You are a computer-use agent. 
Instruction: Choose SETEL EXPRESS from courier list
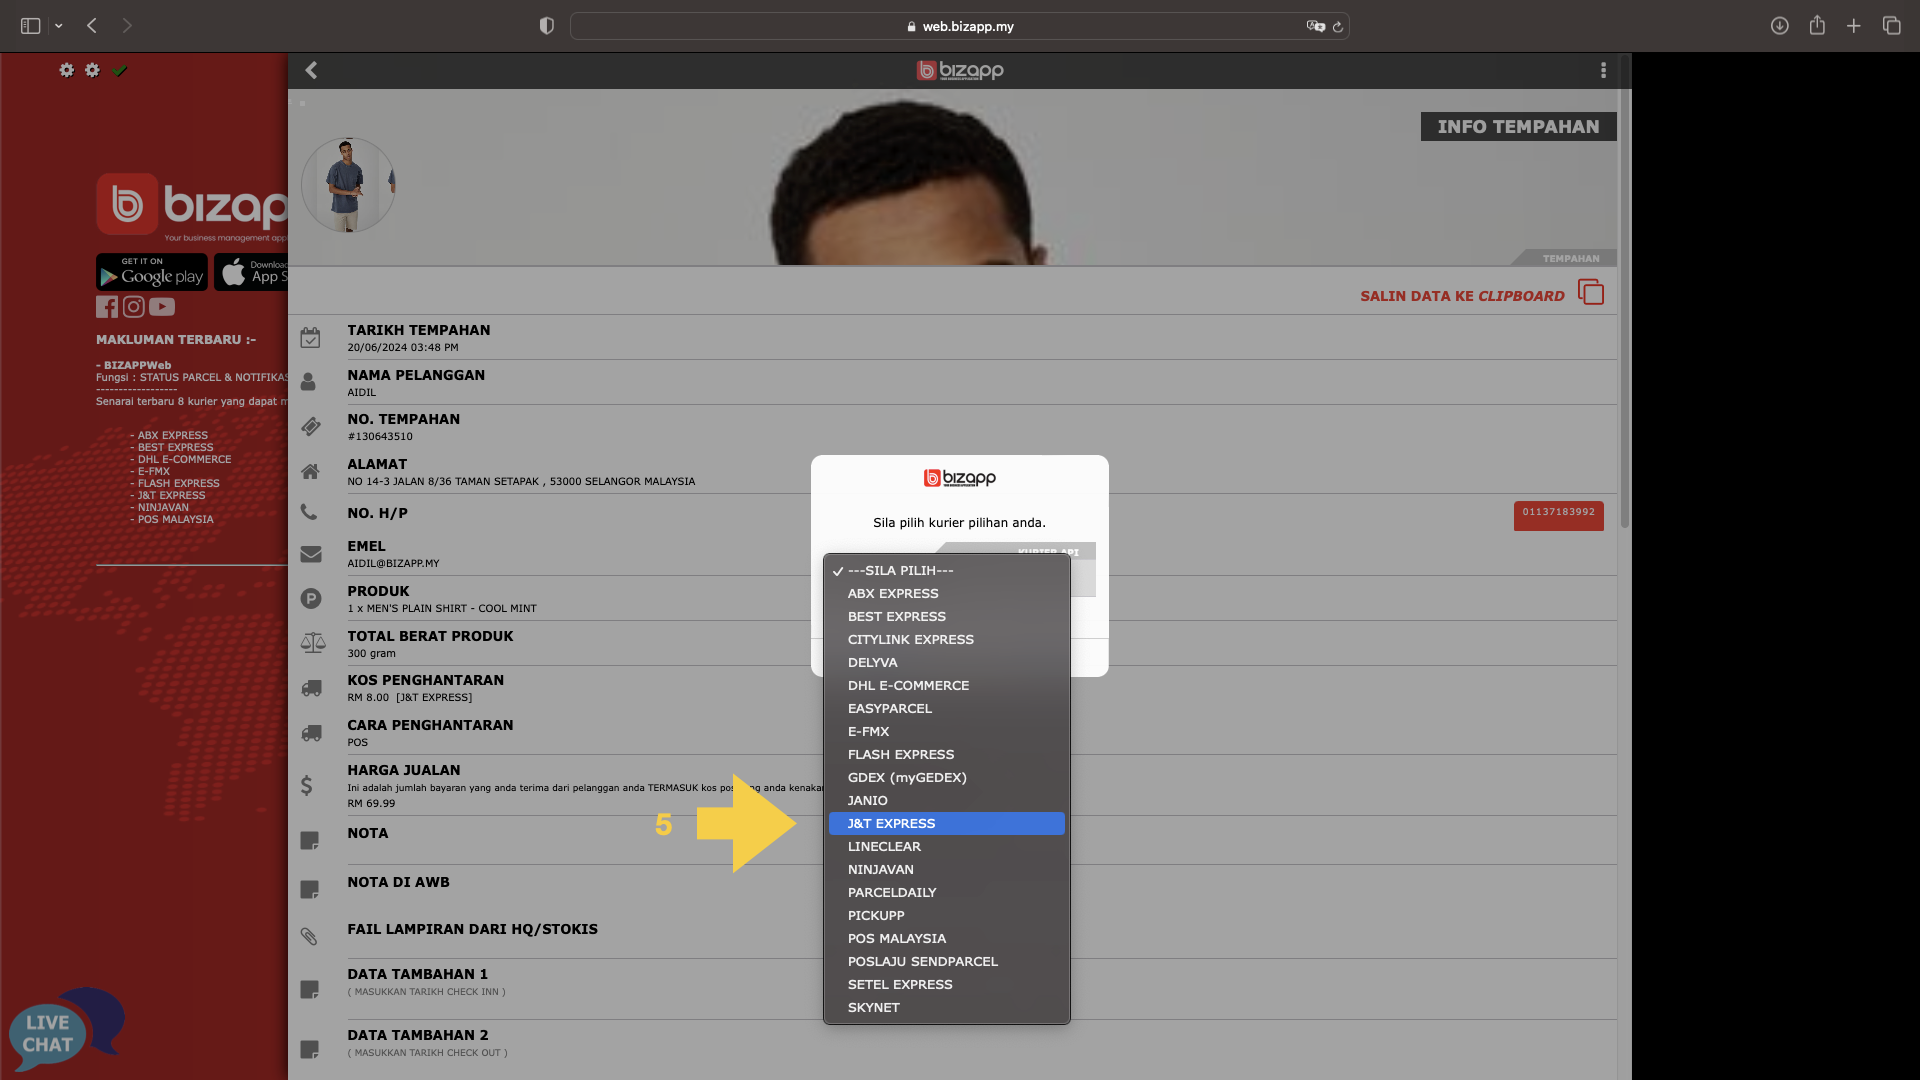(x=947, y=984)
